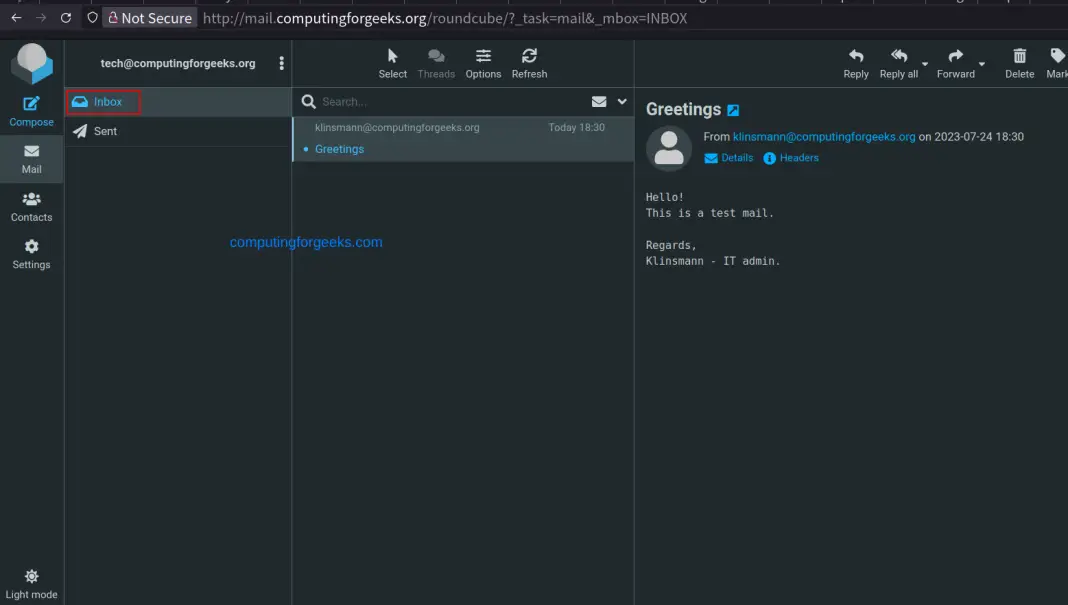Delete the message with trash icon
The height and width of the screenshot is (605, 1068).
[1019, 63]
